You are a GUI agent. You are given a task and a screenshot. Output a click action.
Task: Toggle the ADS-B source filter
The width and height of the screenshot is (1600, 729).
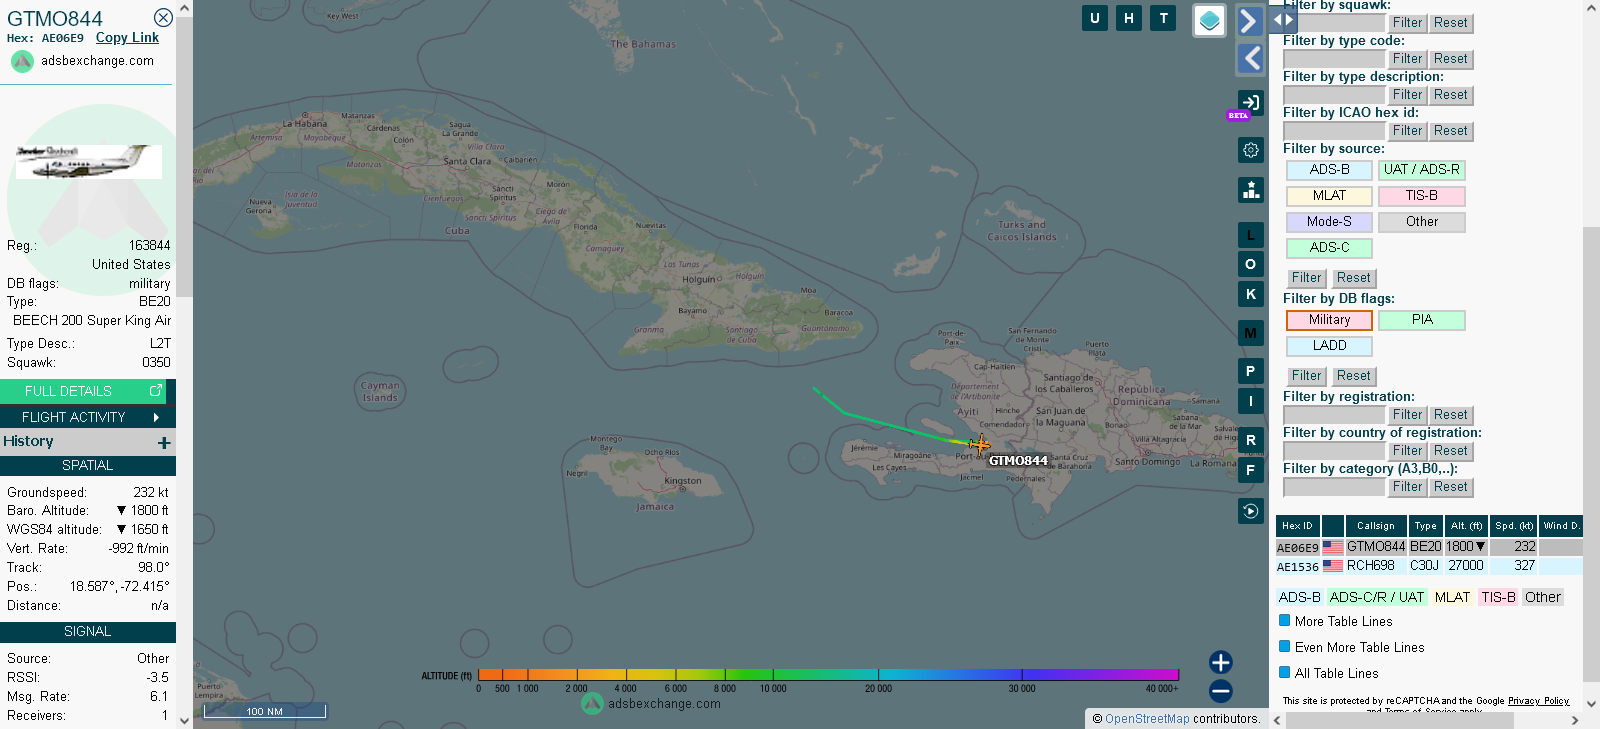[x=1329, y=170]
